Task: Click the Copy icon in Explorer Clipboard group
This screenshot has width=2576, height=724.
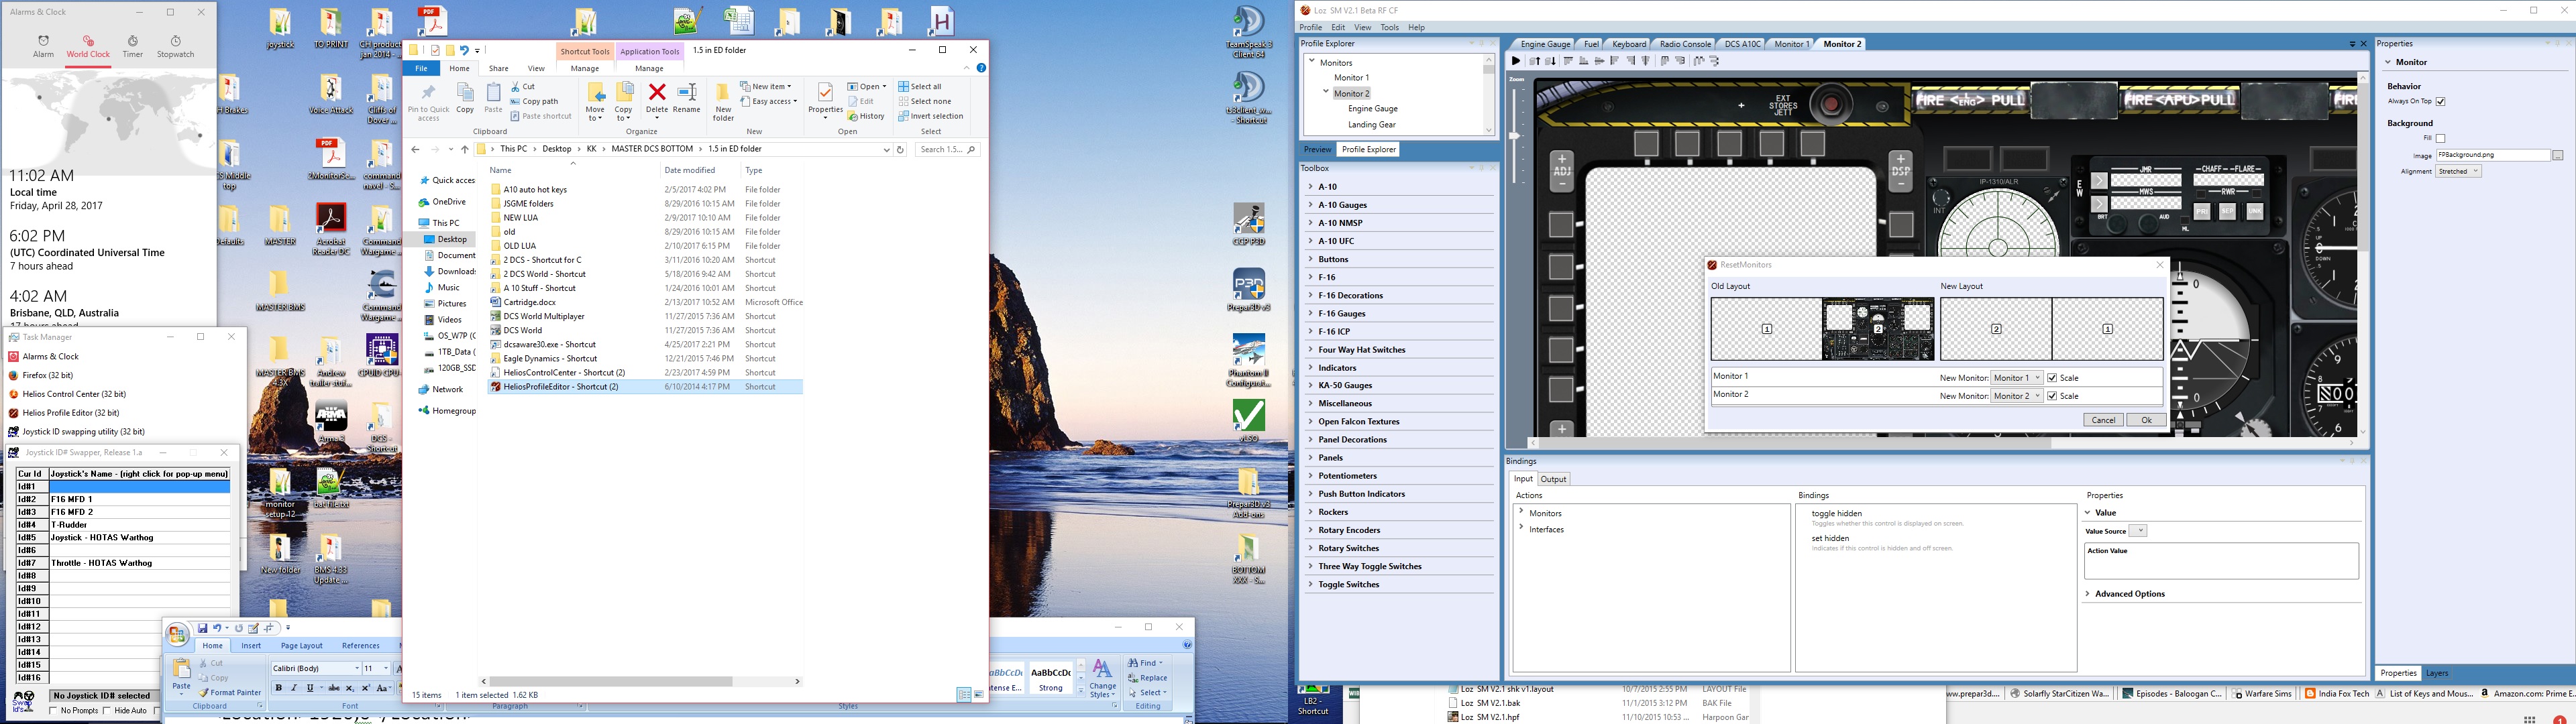Action: 465,93
